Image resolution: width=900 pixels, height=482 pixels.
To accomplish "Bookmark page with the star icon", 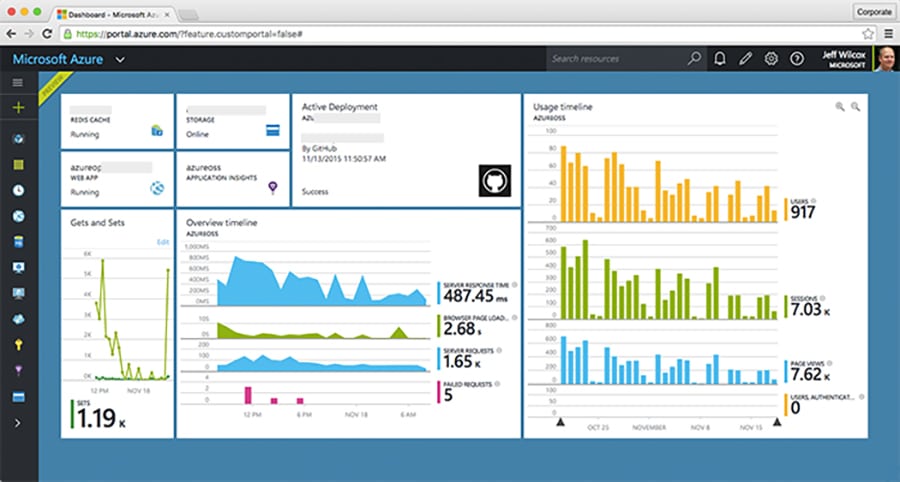I will click(867, 33).
